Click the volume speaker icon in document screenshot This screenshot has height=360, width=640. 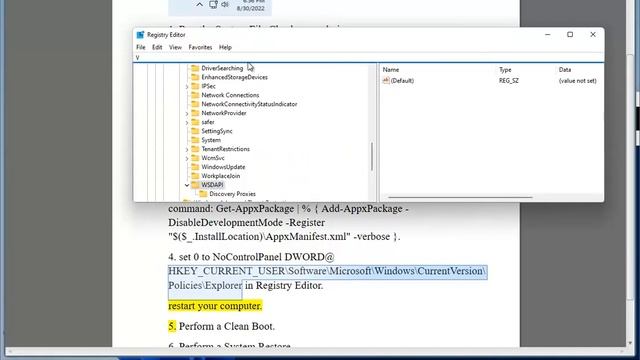(225, 4)
